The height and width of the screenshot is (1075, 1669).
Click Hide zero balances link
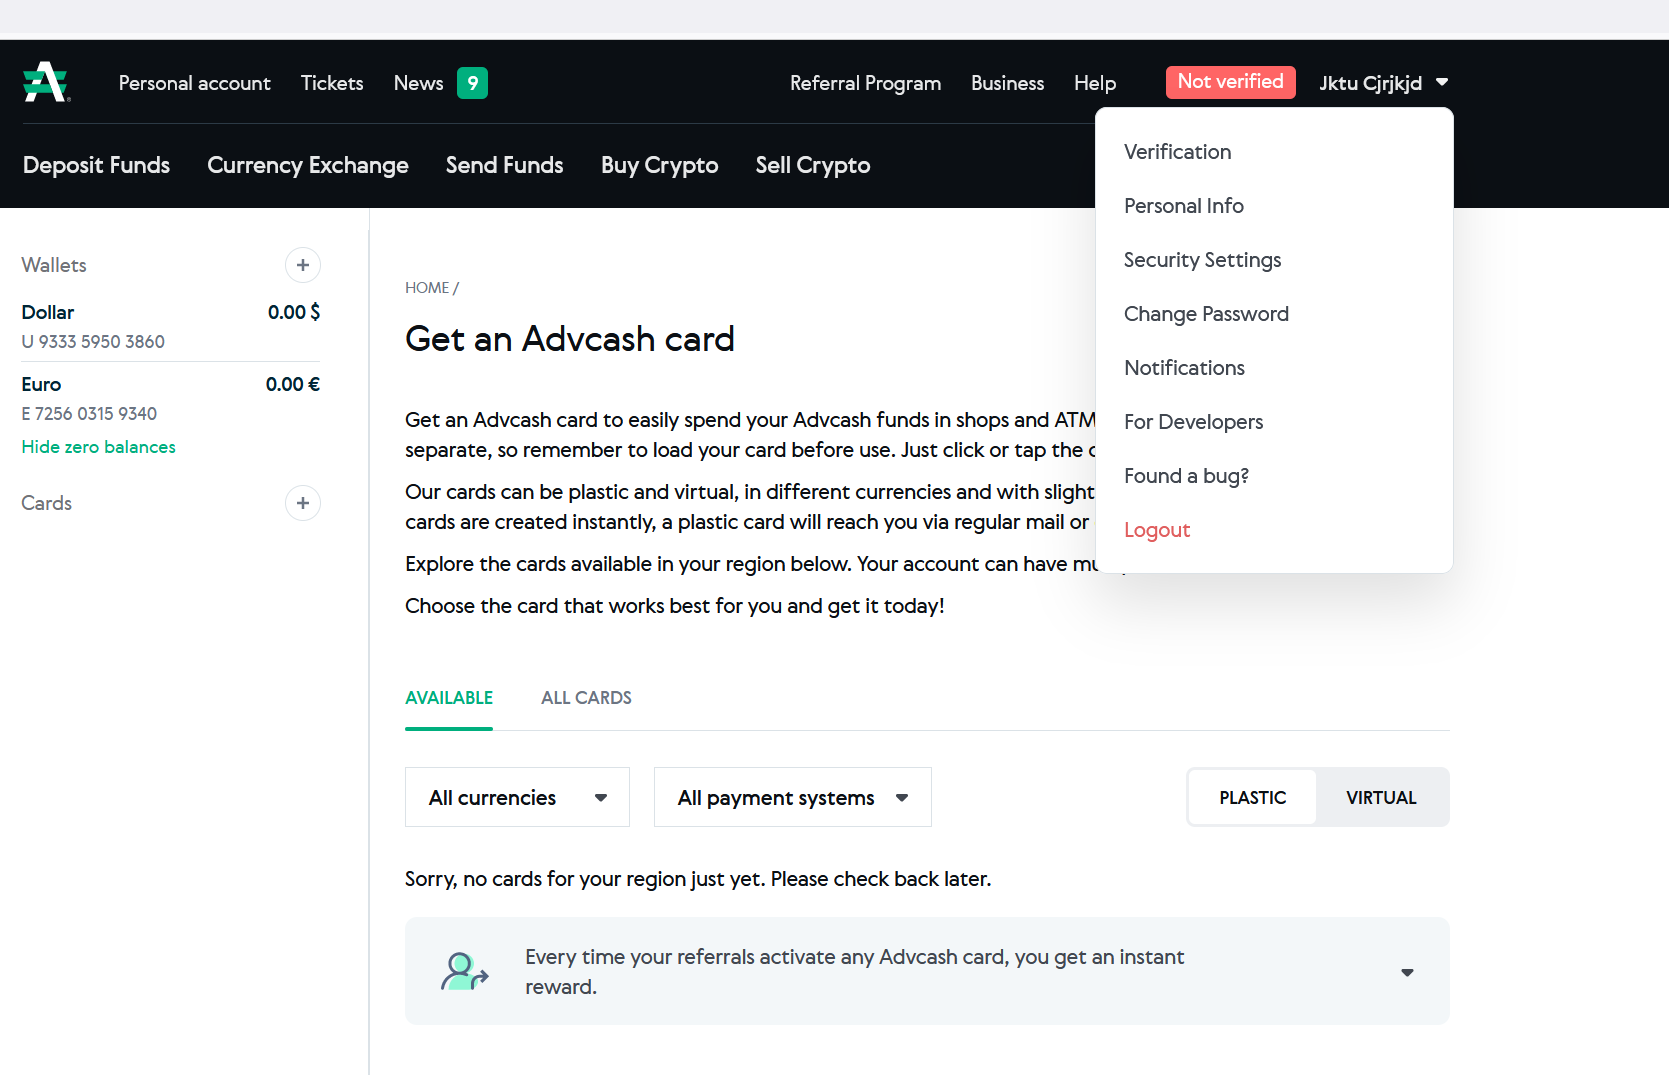[x=98, y=447]
